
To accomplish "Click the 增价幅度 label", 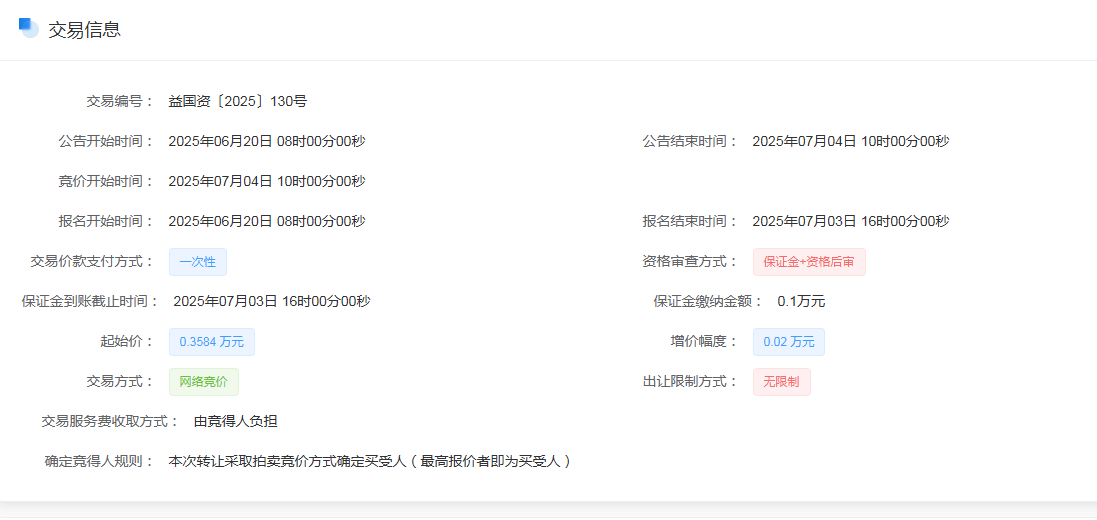I will coord(705,342).
